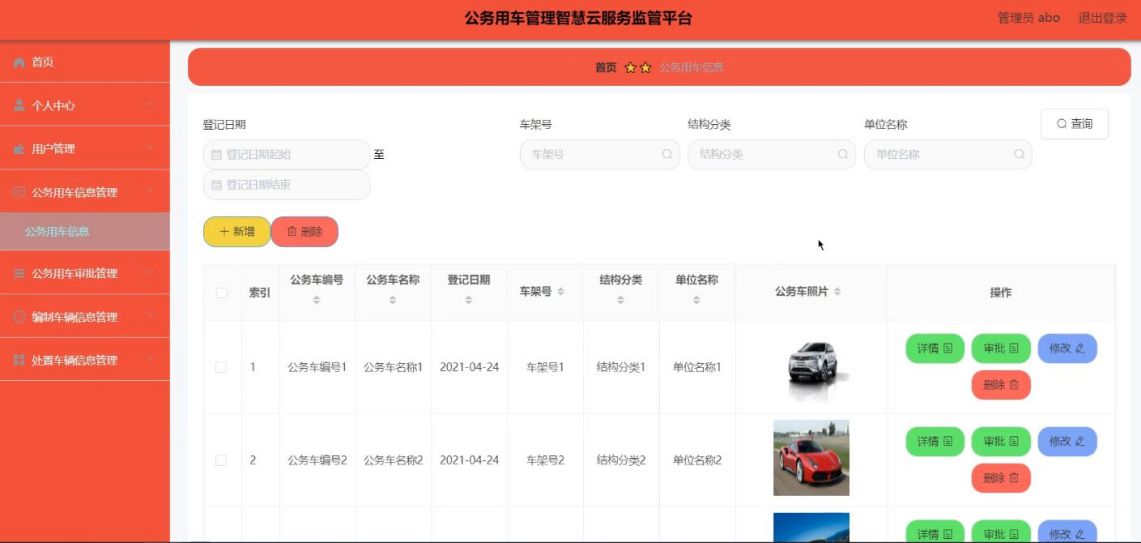The height and width of the screenshot is (543, 1141).
Task: Collapse the 公务用车信息管理 menu chevron
Action: point(150,191)
